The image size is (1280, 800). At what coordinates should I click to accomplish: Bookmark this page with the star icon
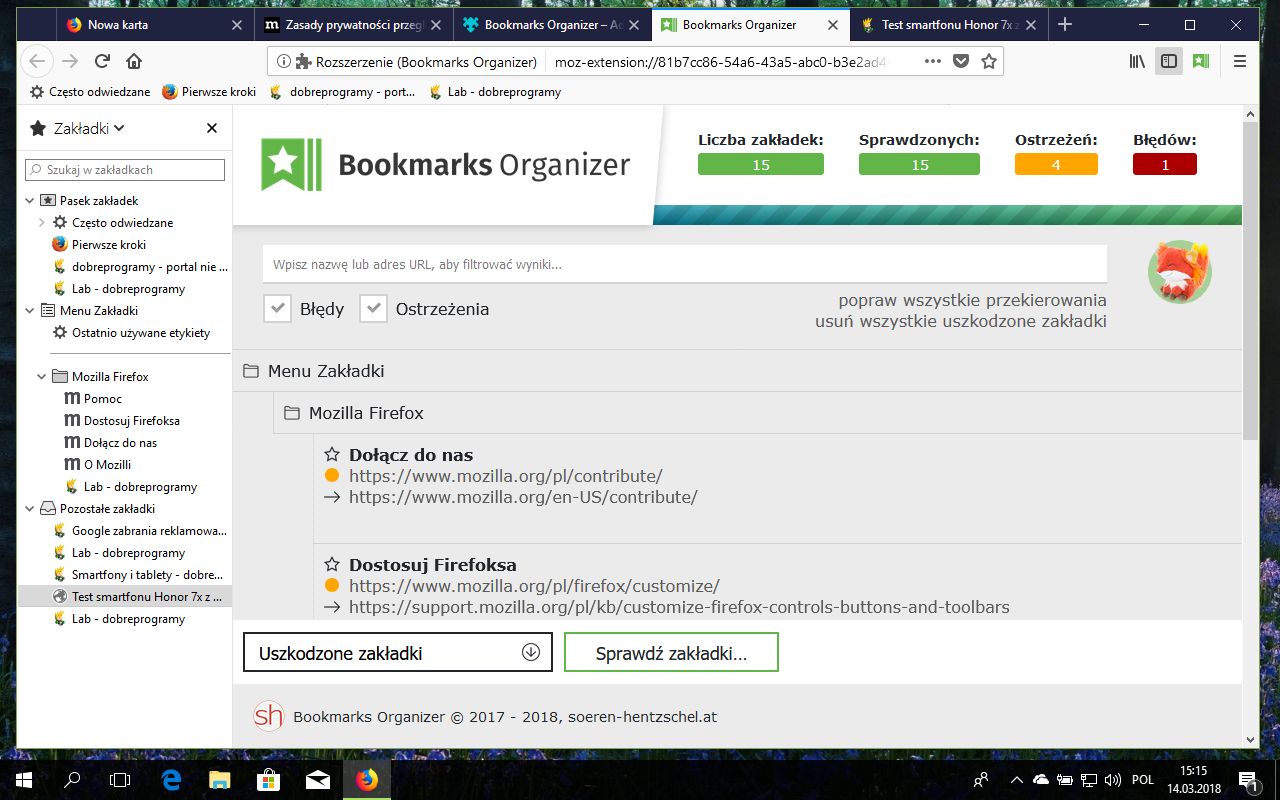989,61
